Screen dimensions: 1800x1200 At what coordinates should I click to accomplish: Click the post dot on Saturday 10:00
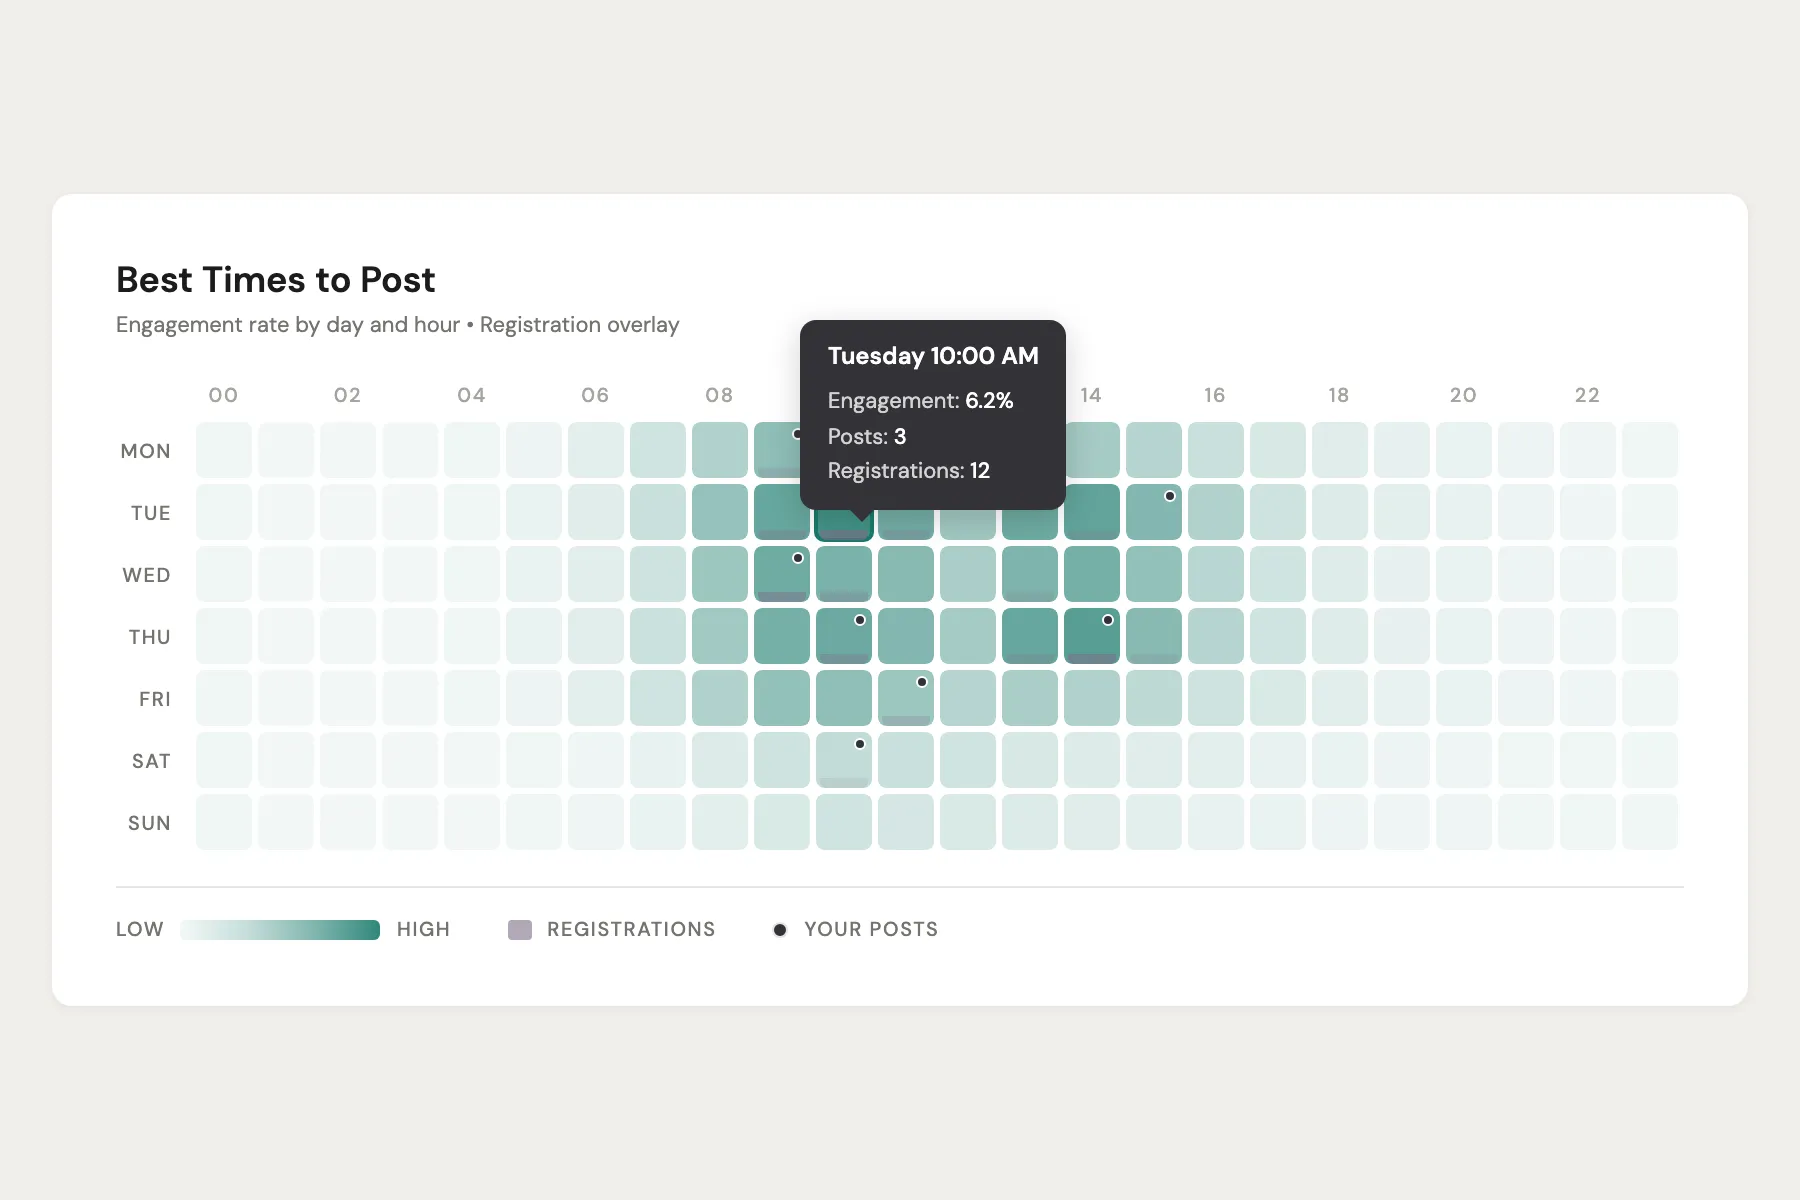coord(860,744)
